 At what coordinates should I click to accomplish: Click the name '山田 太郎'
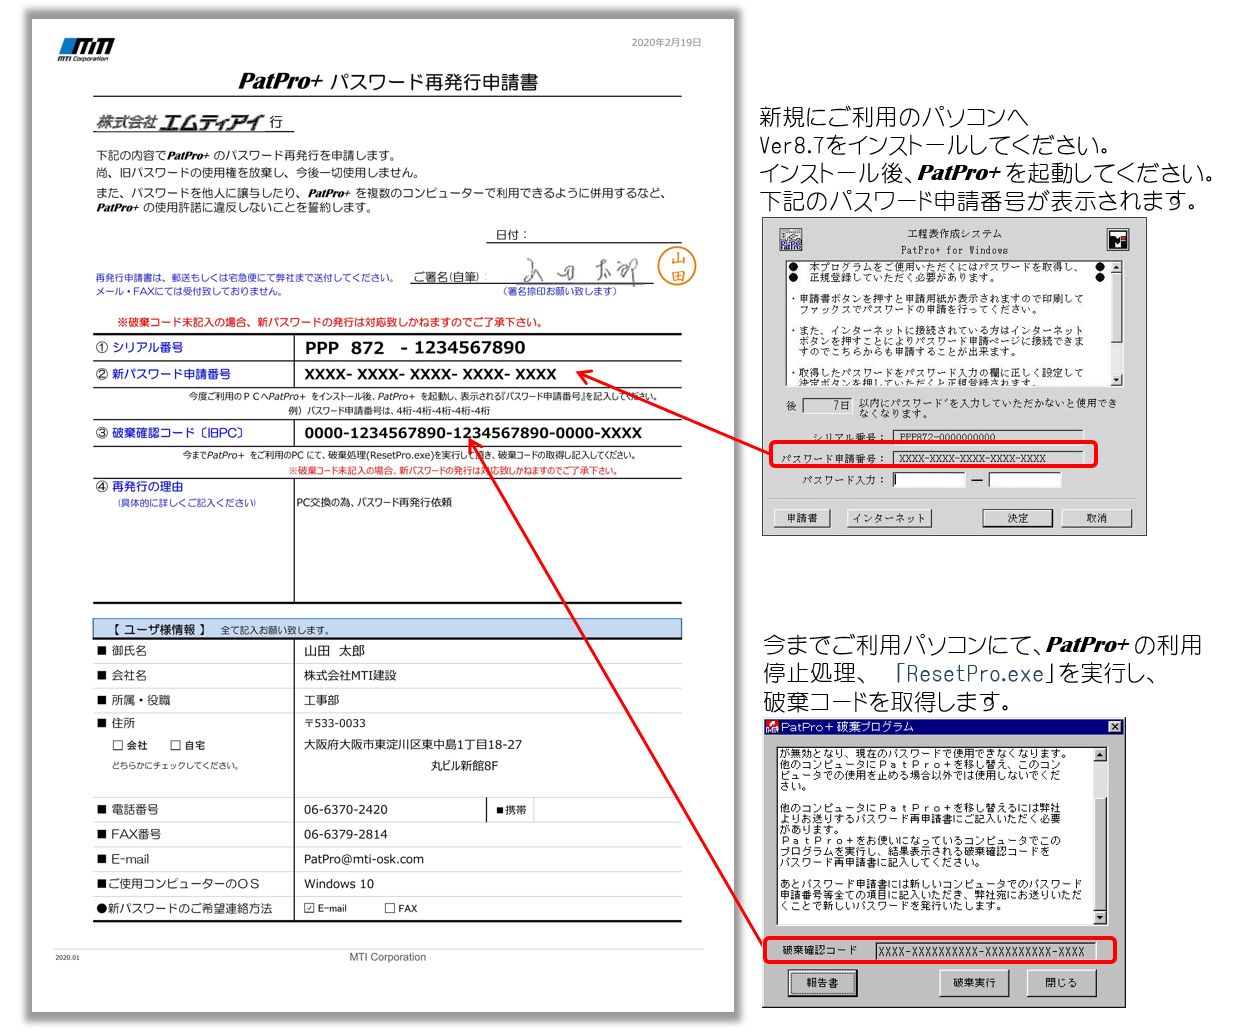click(x=334, y=651)
